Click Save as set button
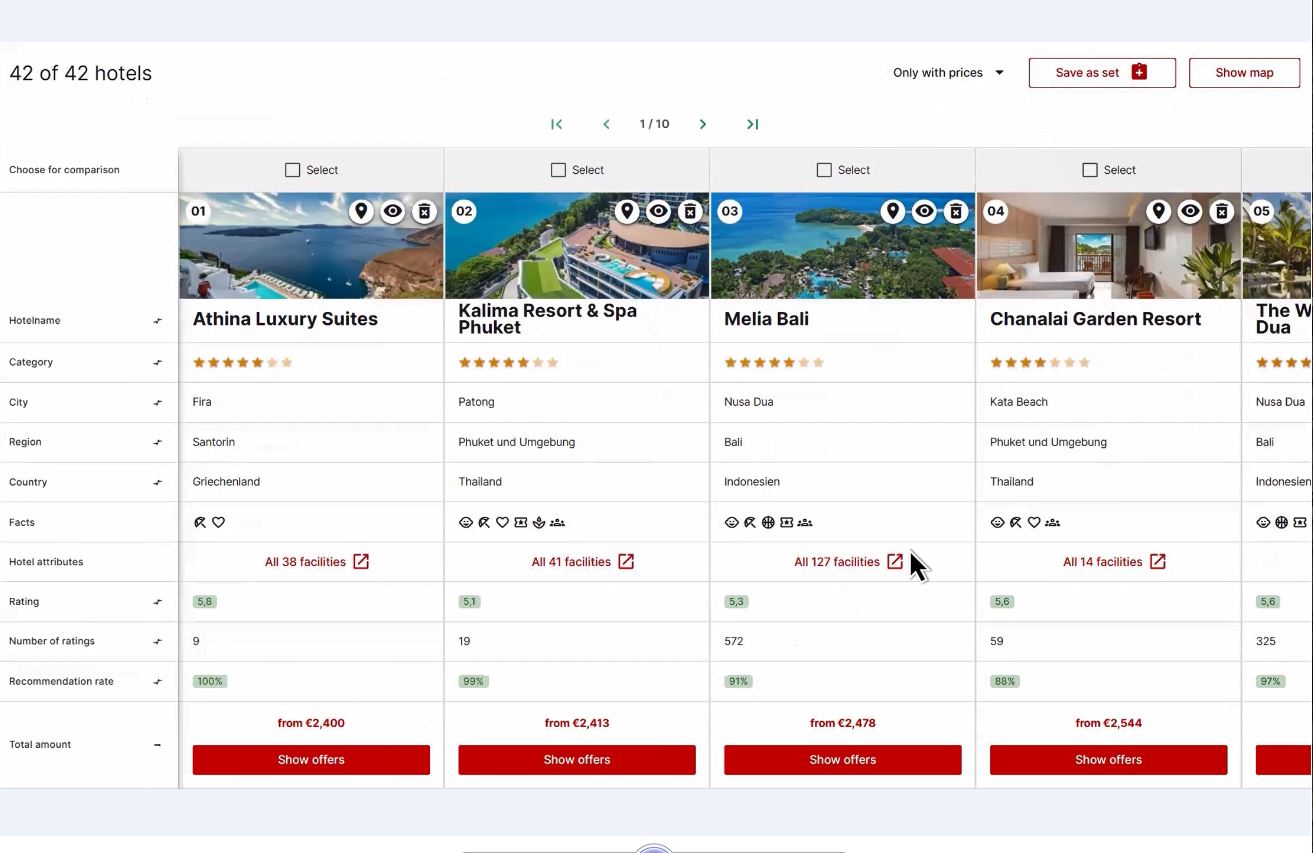 click(x=1102, y=73)
